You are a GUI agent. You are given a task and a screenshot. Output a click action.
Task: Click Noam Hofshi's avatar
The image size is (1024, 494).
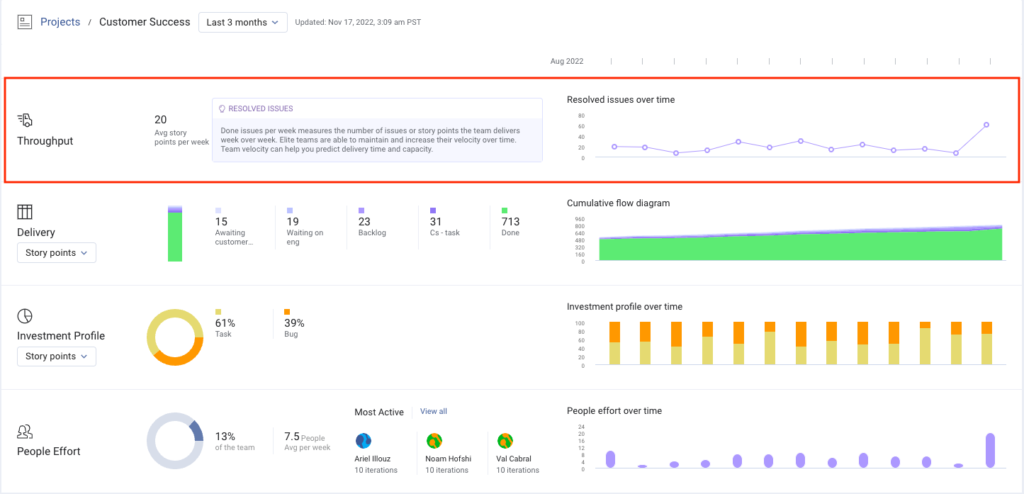point(434,440)
